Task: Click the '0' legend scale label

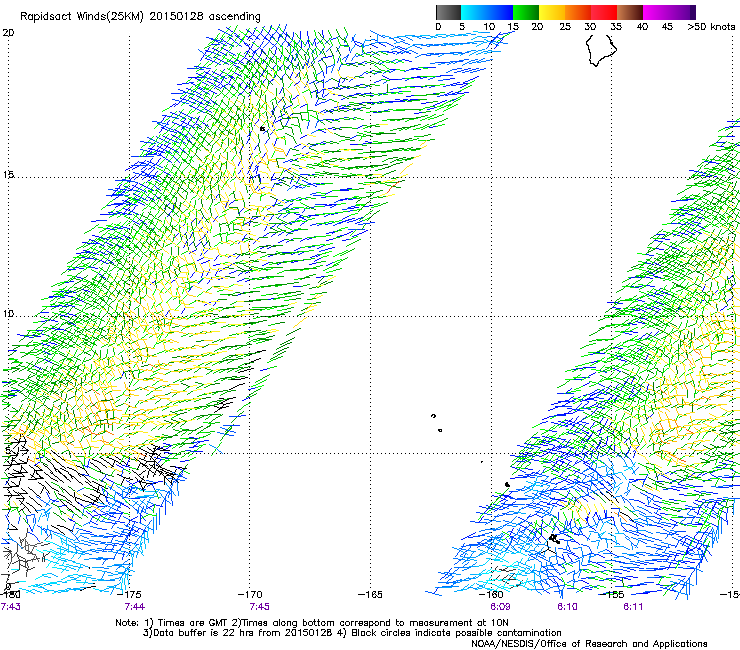Action: tap(438, 27)
